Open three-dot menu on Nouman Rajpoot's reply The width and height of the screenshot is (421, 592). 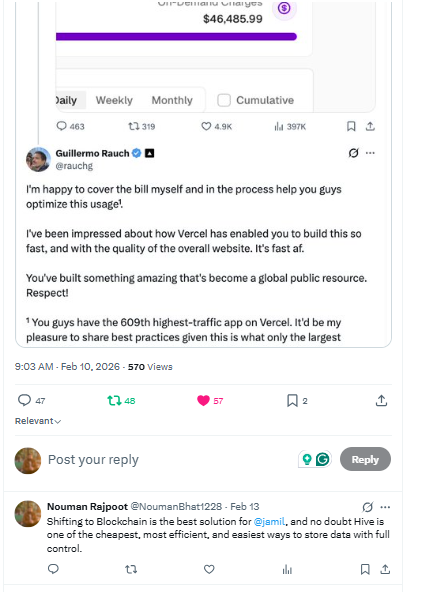385,507
